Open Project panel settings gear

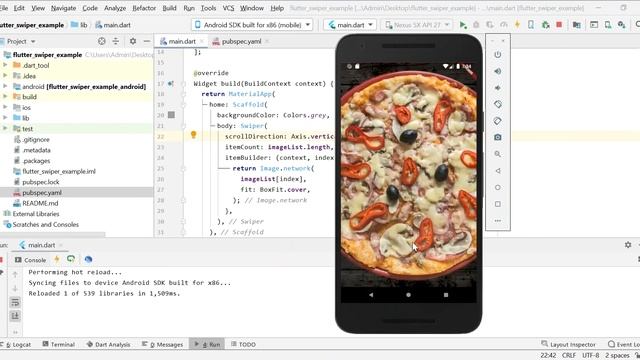coord(133,41)
